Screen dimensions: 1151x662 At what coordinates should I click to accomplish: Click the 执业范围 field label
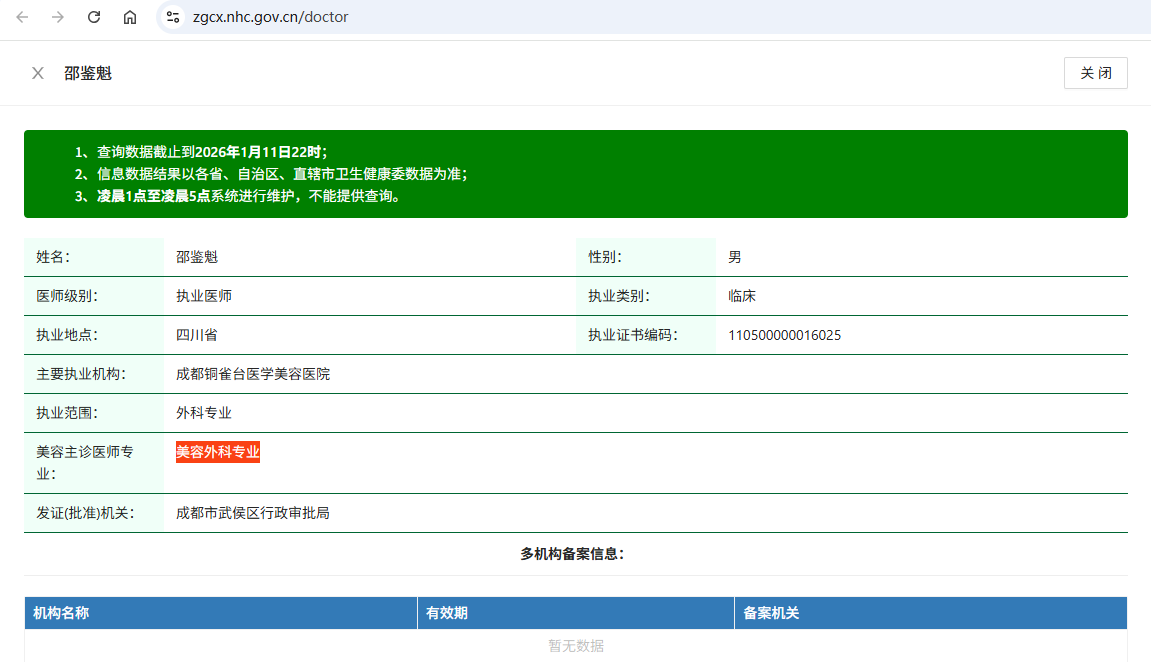click(x=67, y=413)
